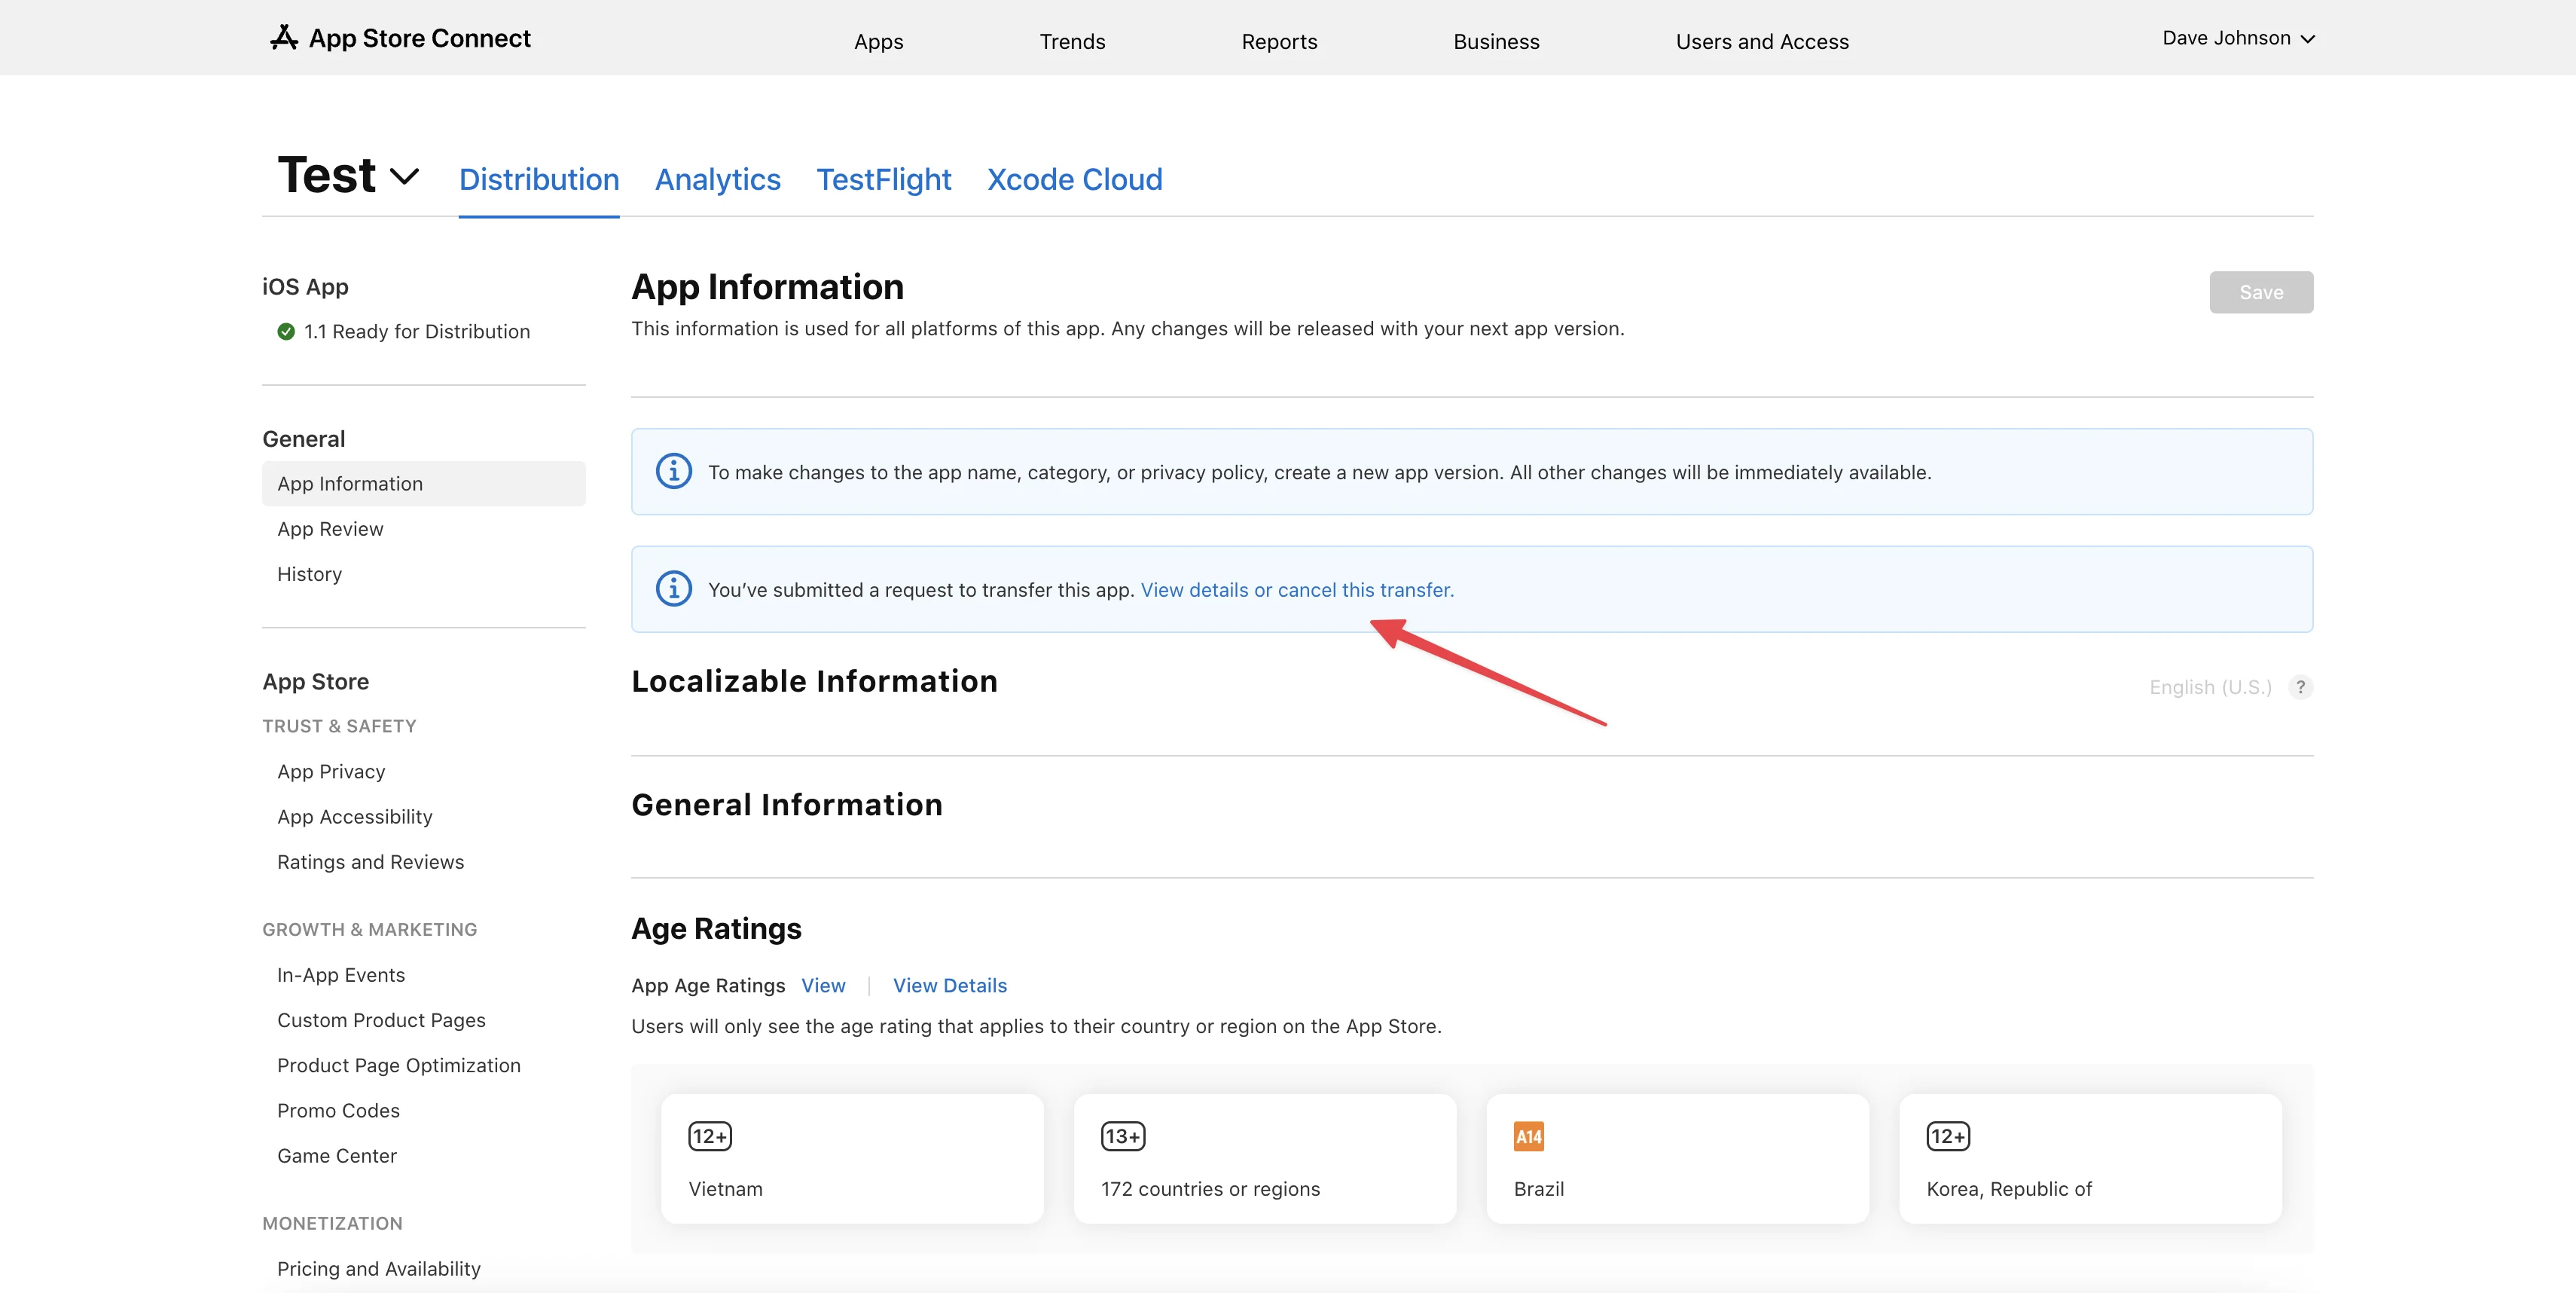Click the Korea, Republic of rating card
The image size is (2576, 1293).
(2090, 1158)
